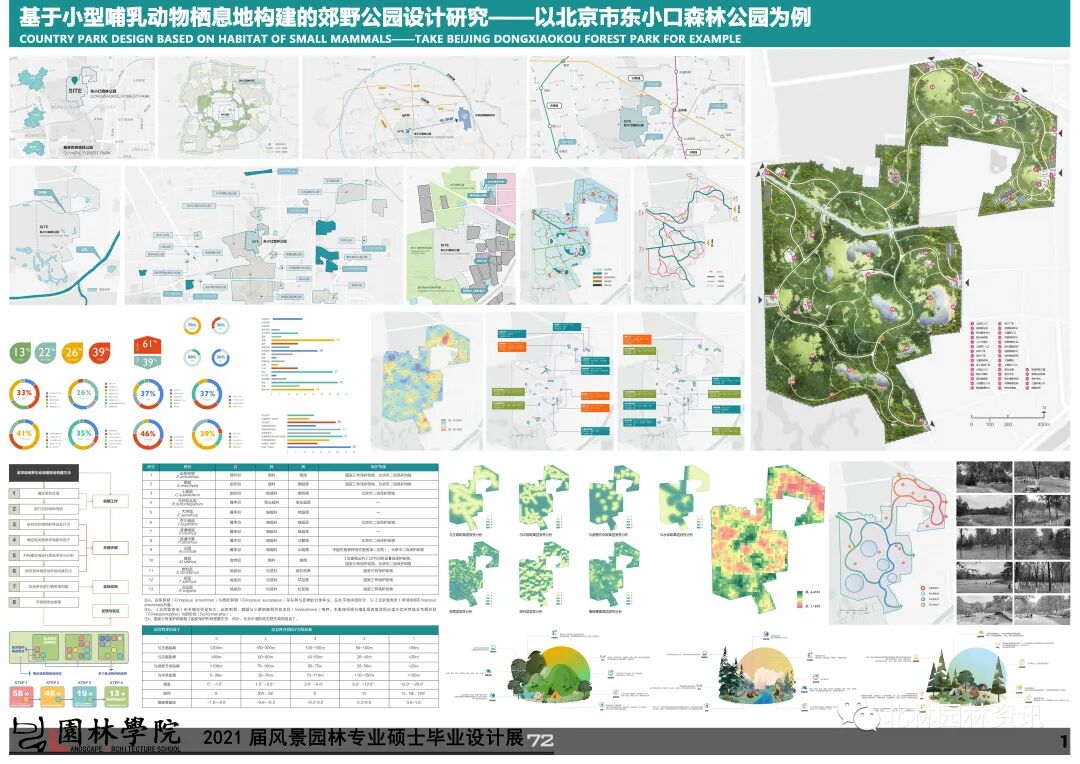Screen dimensions: 1080x764
Task: Select the "35%" donut chart
Action: 83,435
